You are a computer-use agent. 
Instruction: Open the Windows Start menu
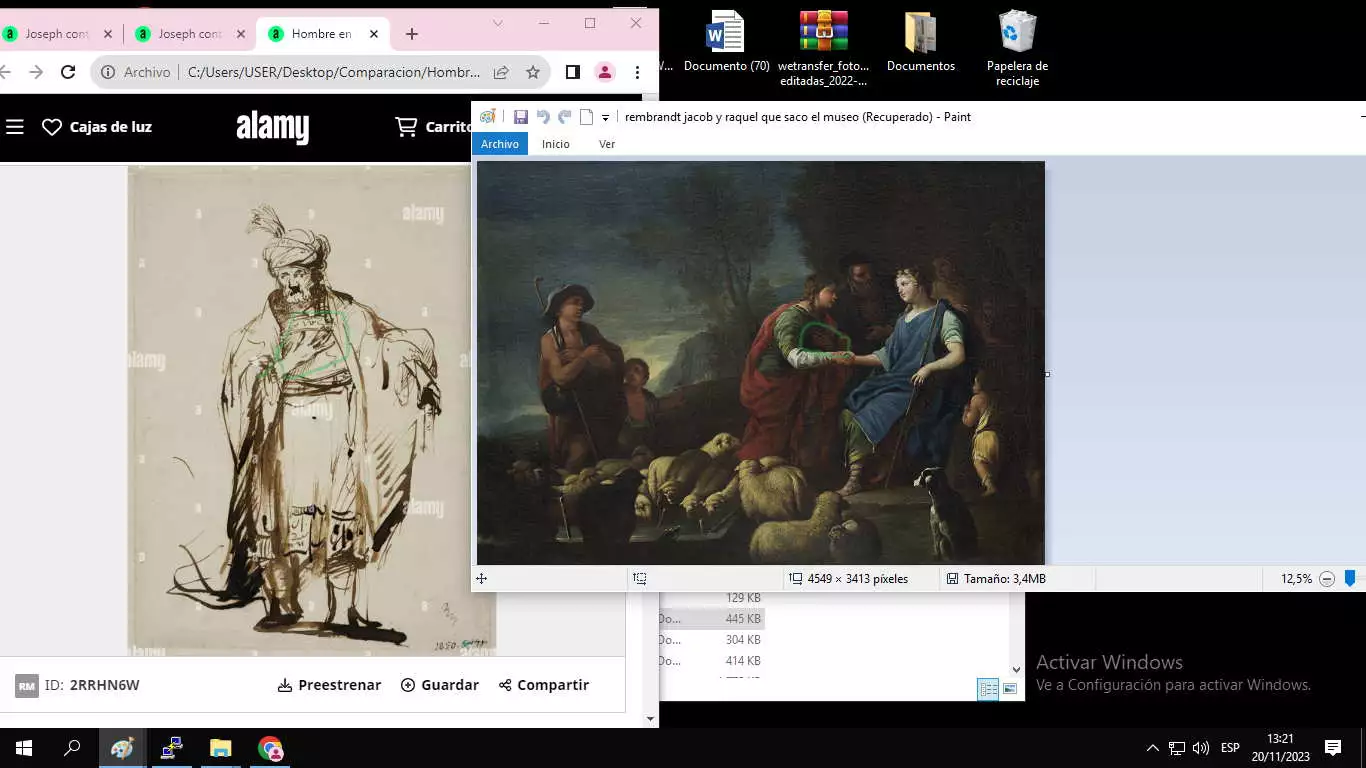24,748
